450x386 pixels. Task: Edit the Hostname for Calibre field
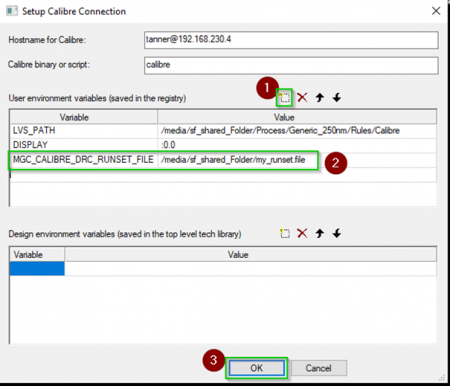click(291, 40)
